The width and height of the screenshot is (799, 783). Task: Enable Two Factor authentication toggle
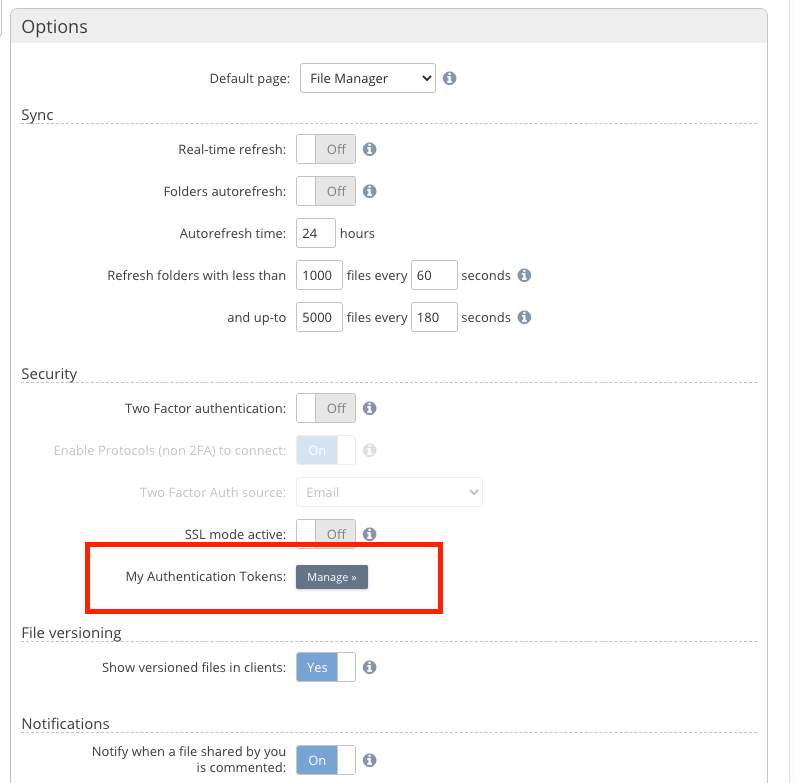[326, 408]
